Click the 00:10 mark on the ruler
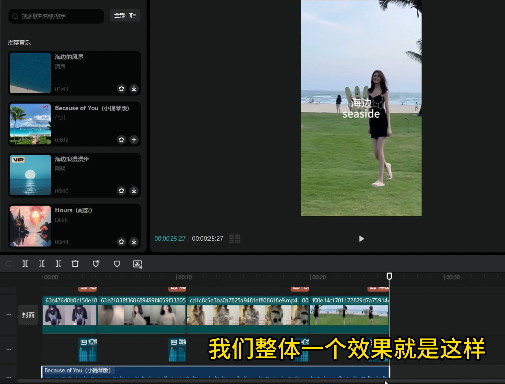The image size is (505, 384). tap(184, 277)
